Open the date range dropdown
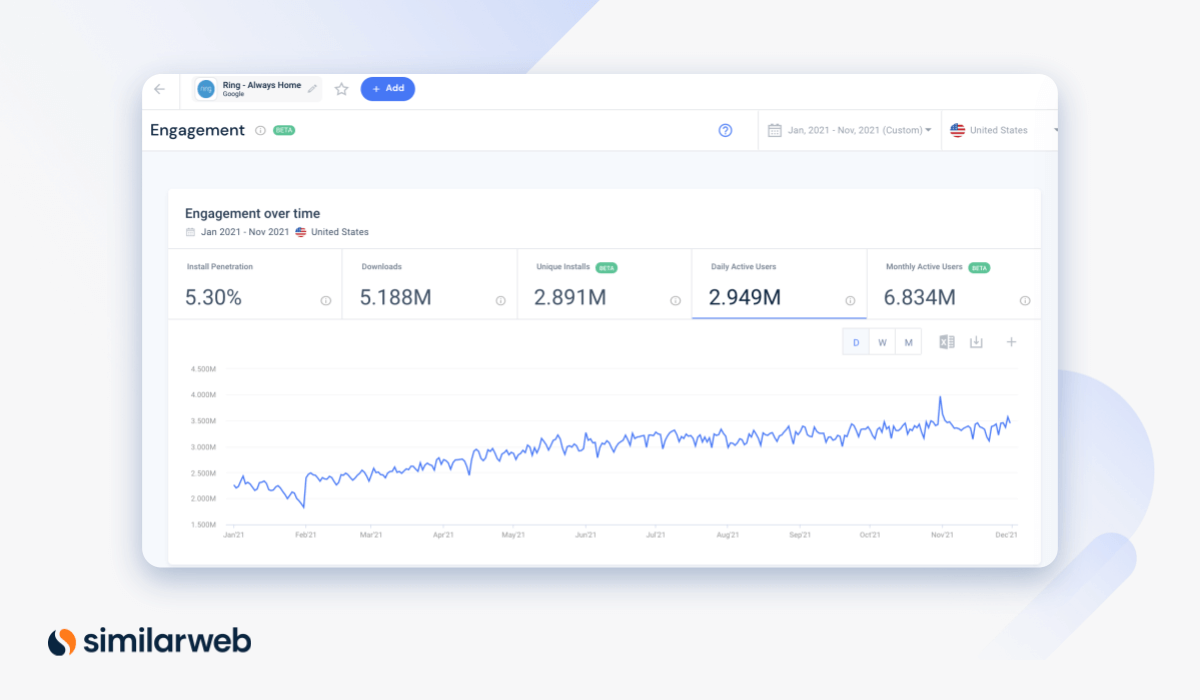Viewport: 1200px width, 700px height. (x=850, y=130)
